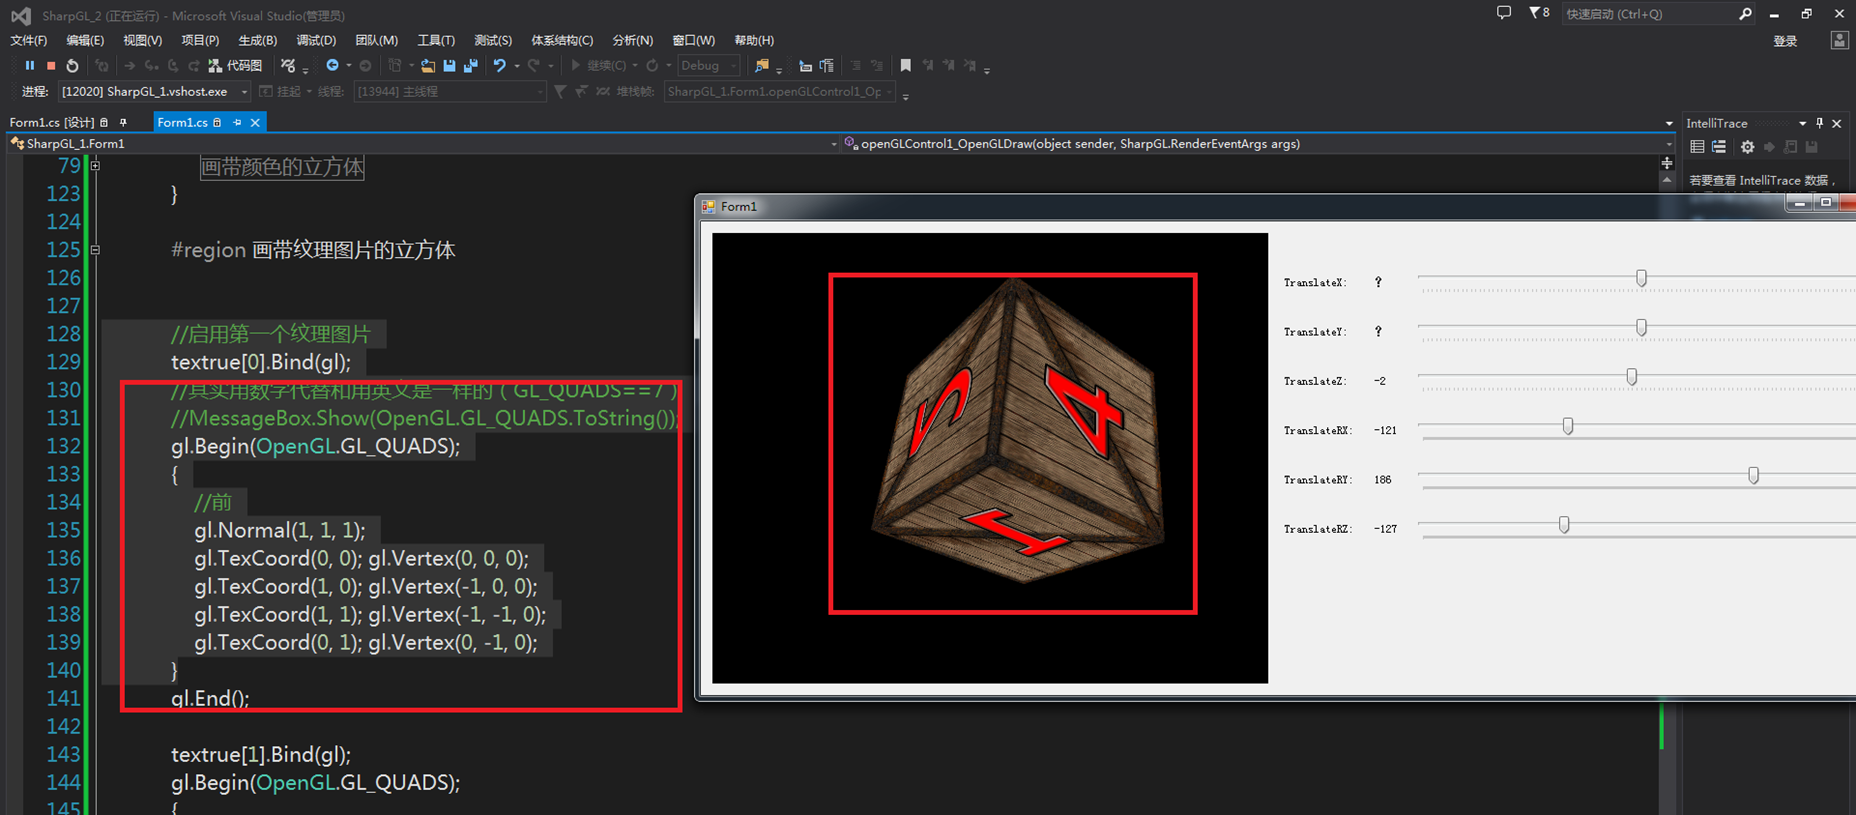This screenshot has height=815, width=1856.
Task: Click the editor split-view handle
Action: click(x=1666, y=163)
